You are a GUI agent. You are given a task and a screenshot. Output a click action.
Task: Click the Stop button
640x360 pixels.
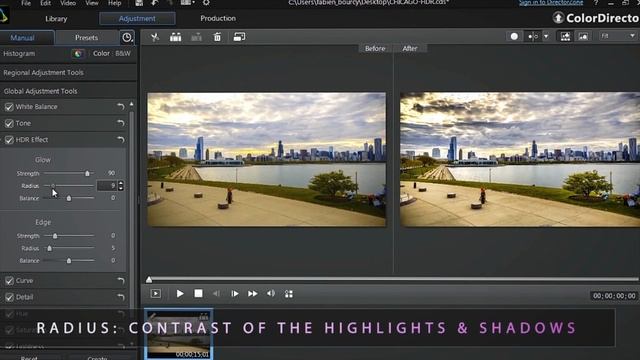(x=198, y=293)
